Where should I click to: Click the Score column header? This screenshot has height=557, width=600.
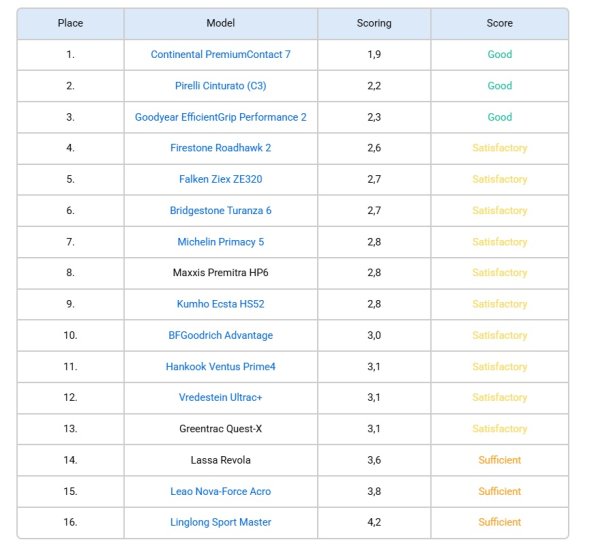pos(499,23)
